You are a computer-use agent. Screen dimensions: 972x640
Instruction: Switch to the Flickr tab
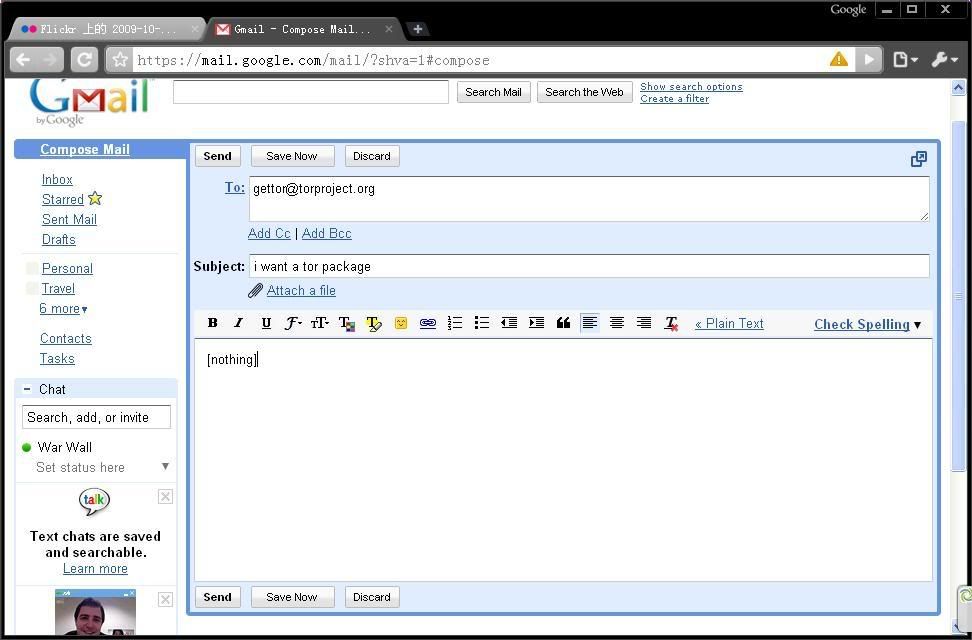coord(107,29)
